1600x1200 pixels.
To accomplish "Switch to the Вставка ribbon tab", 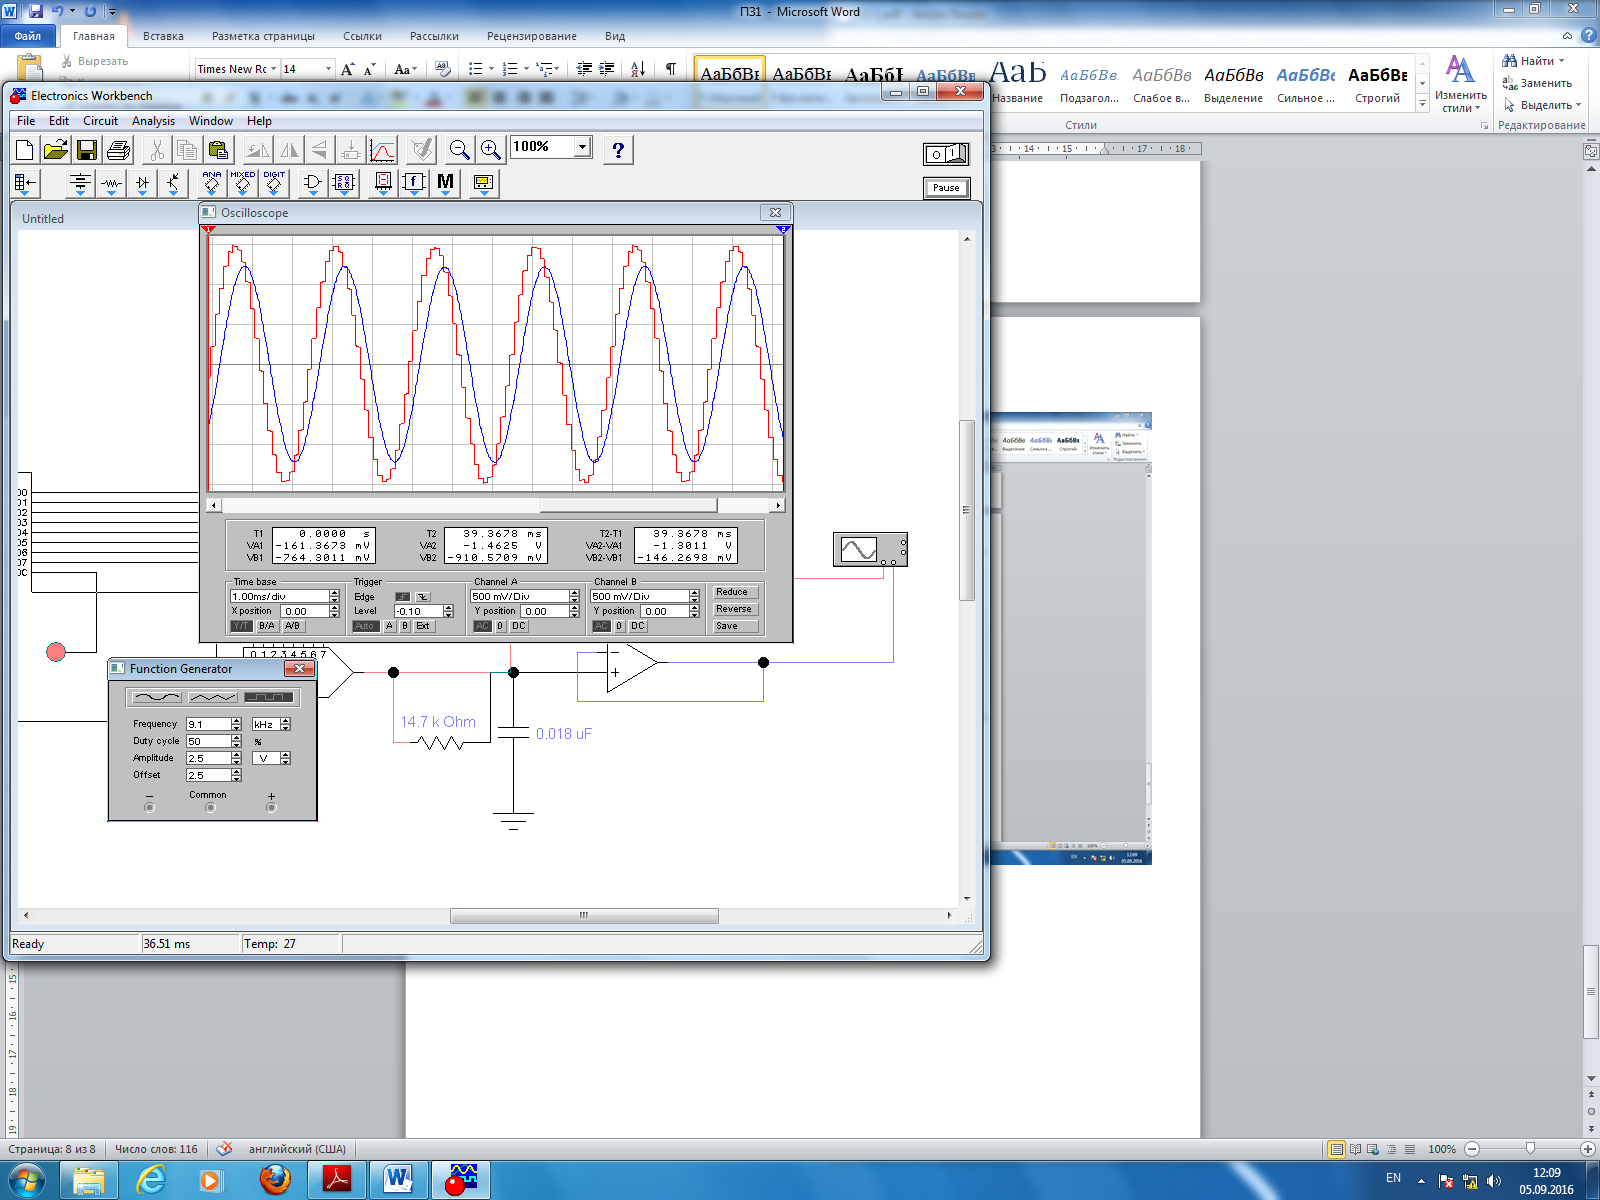I will 163,36.
